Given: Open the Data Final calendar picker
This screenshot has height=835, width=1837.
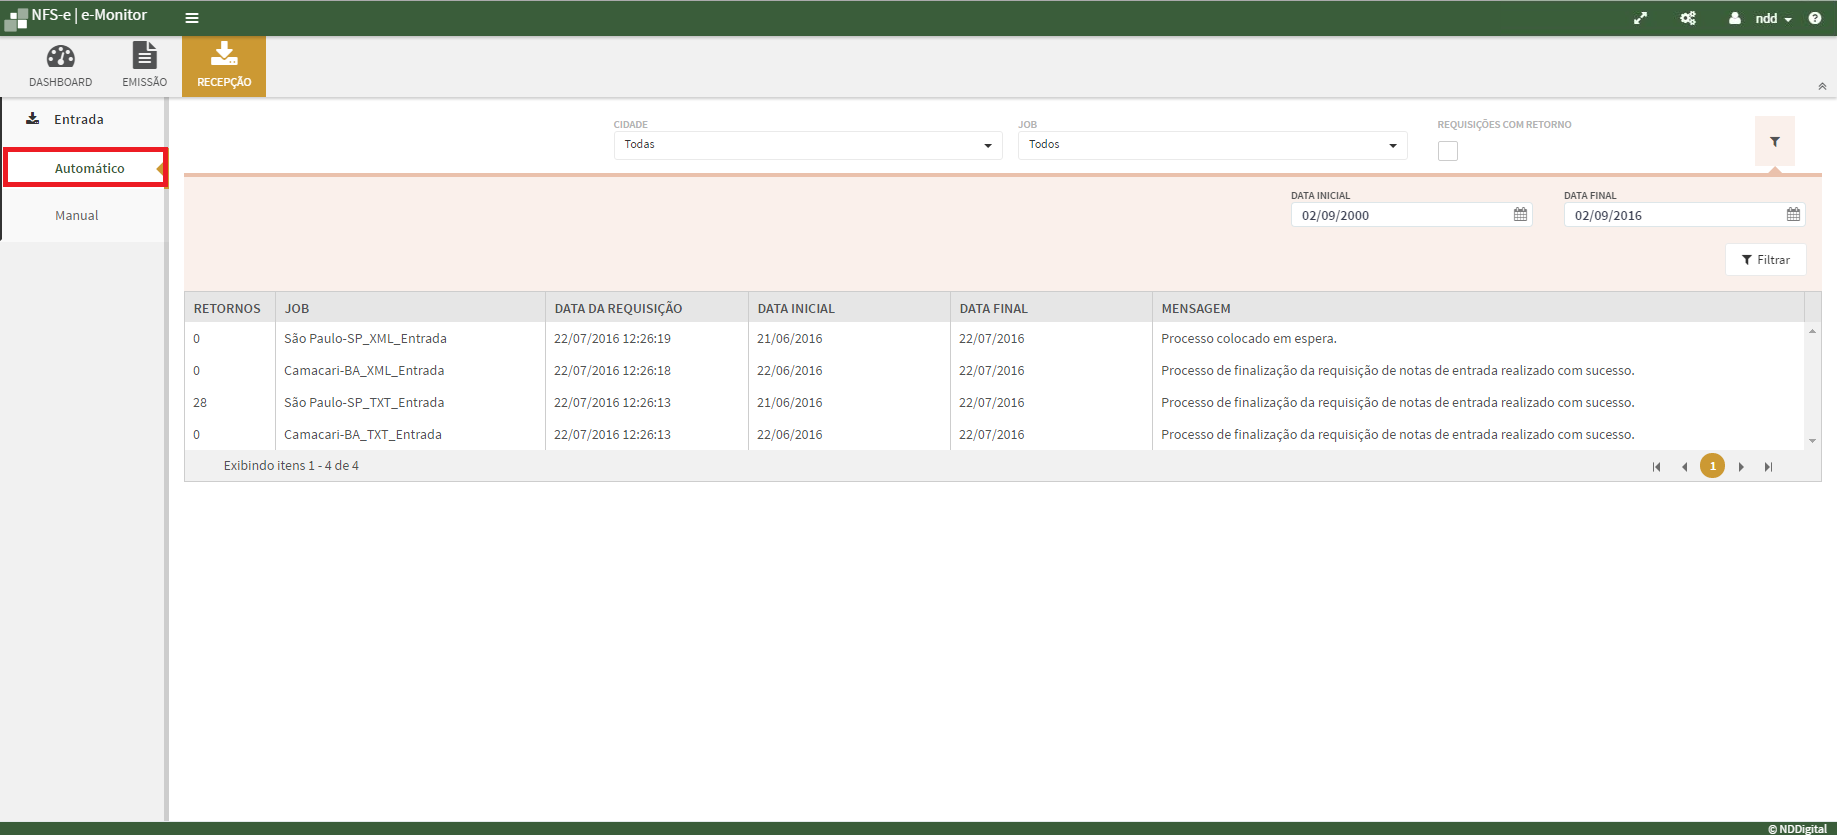Looking at the screenshot, I should click(x=1793, y=215).
